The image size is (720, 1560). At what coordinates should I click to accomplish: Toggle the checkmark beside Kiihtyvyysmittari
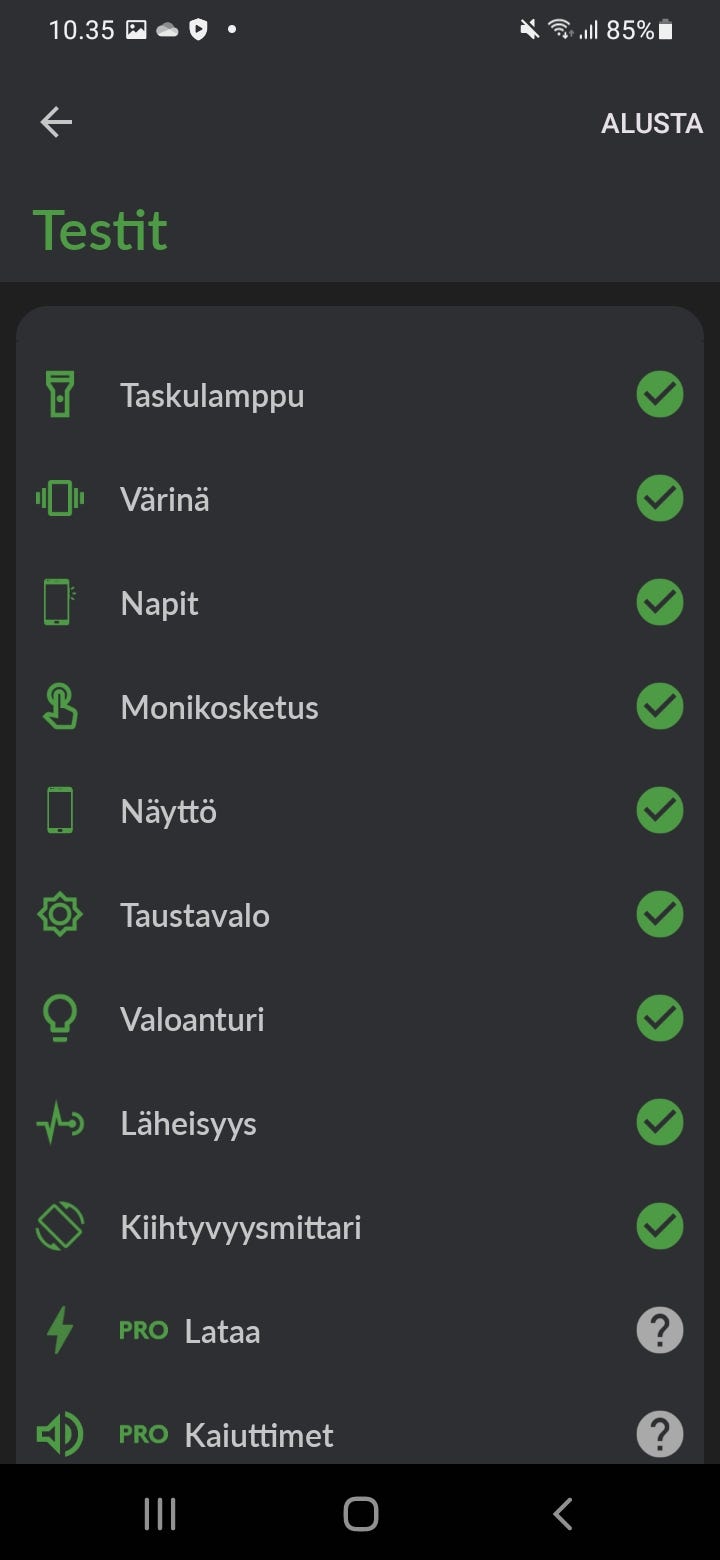click(659, 1226)
